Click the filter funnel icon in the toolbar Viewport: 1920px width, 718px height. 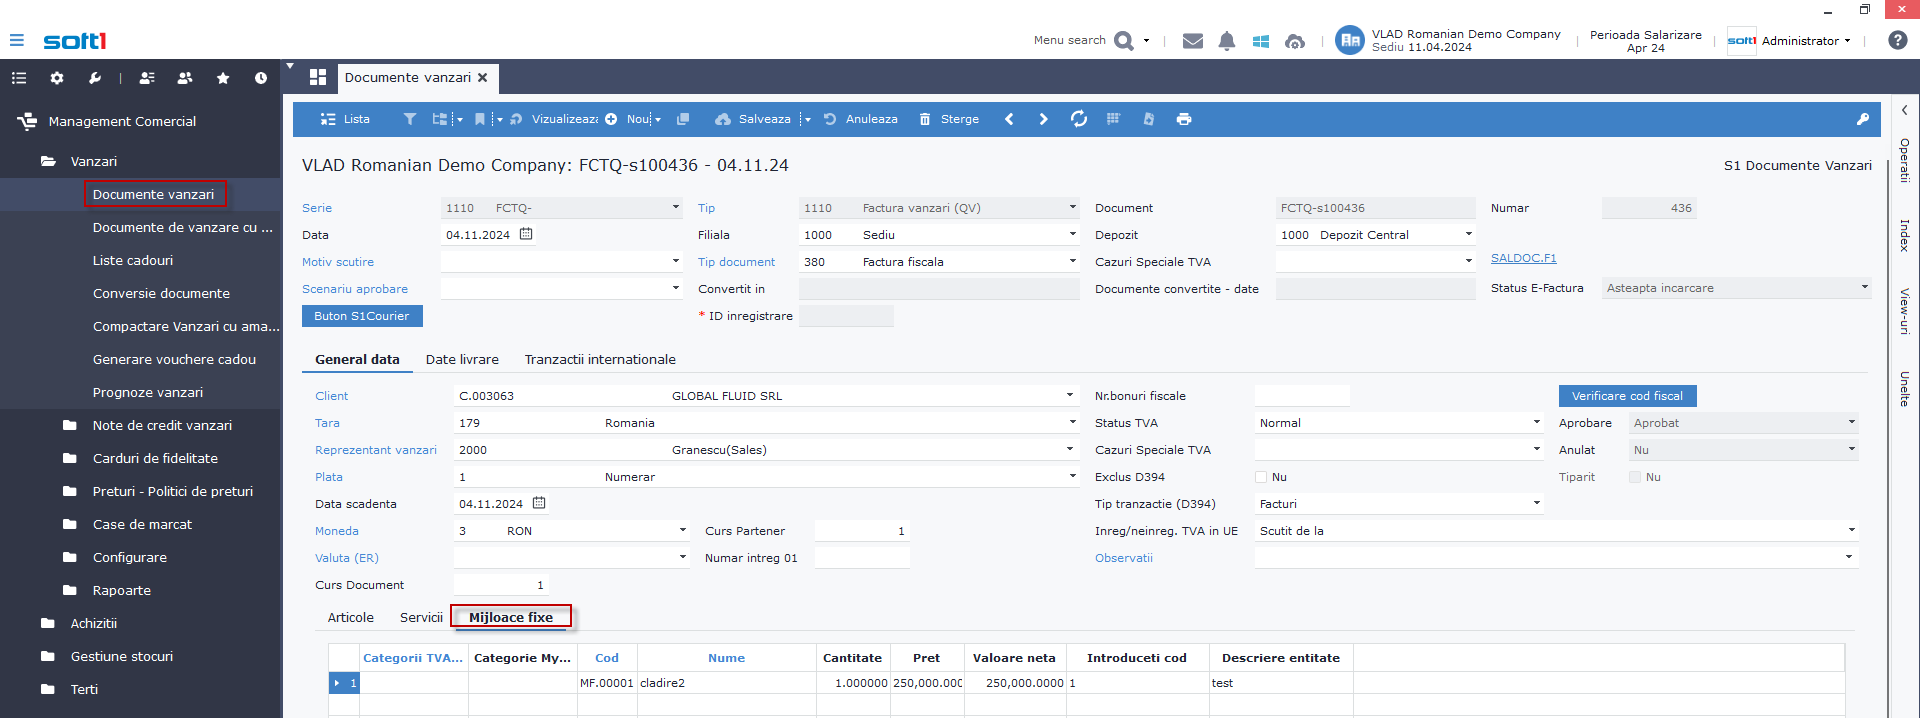pos(410,119)
